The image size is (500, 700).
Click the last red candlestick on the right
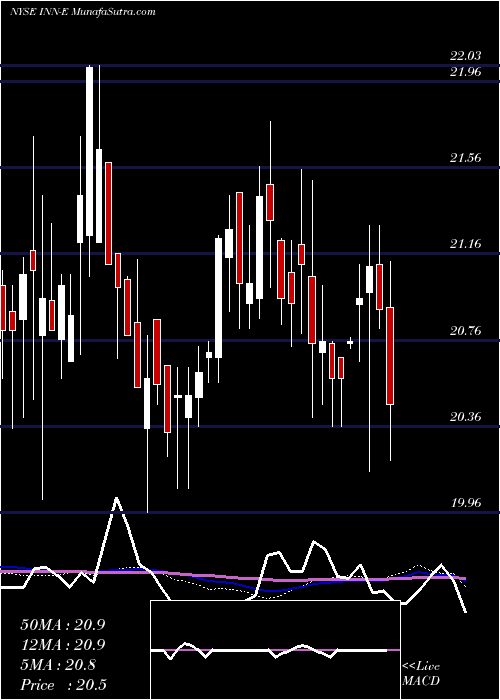point(390,356)
